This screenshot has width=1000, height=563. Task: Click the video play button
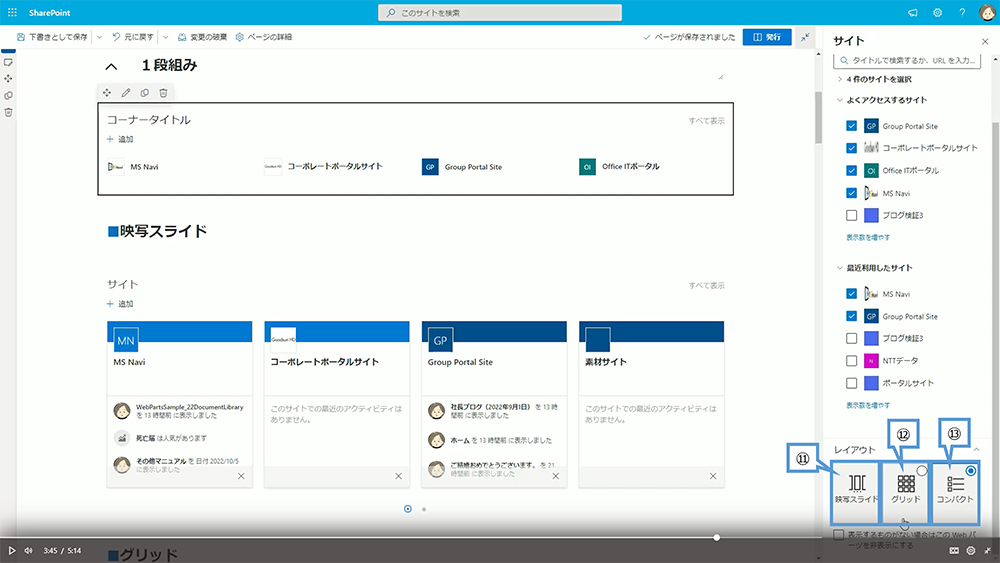[11, 550]
